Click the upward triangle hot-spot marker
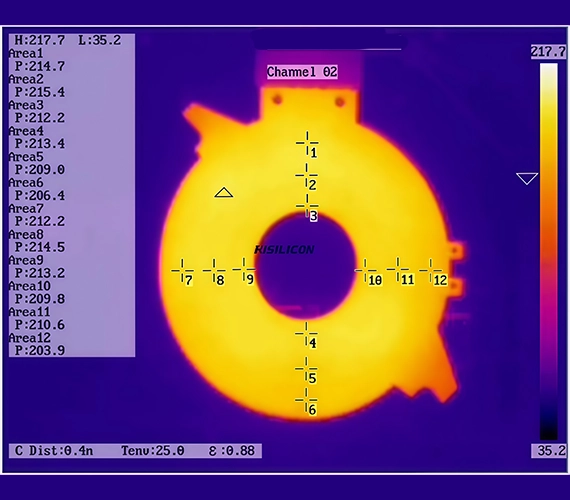This screenshot has width=570, height=500. click(x=224, y=193)
